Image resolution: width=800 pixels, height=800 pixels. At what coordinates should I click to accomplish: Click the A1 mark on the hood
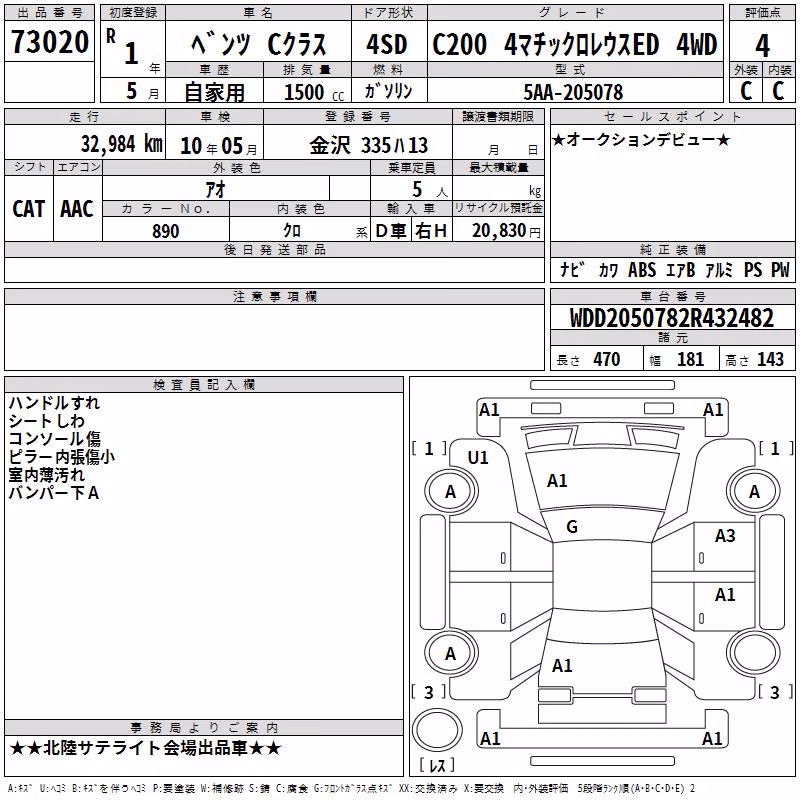click(x=557, y=481)
